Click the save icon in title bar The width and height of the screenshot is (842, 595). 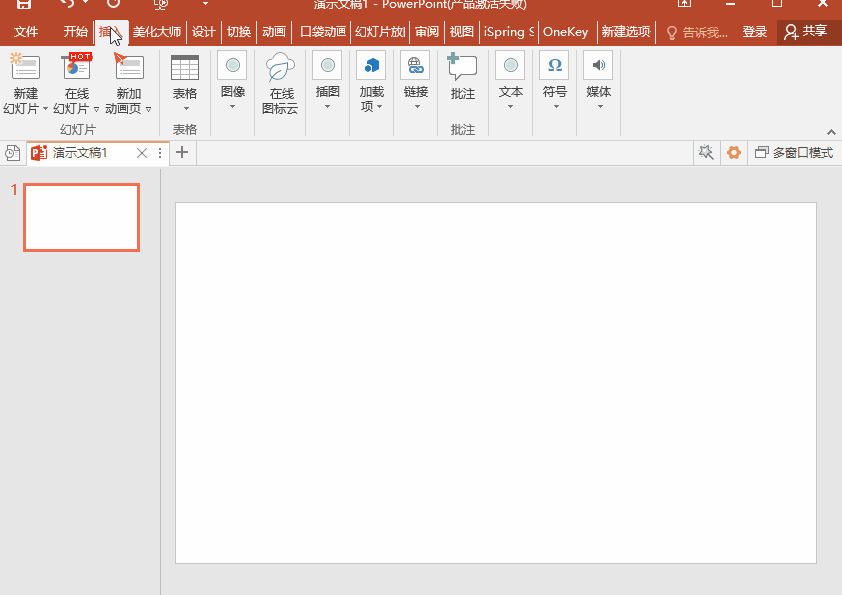click(23, 5)
